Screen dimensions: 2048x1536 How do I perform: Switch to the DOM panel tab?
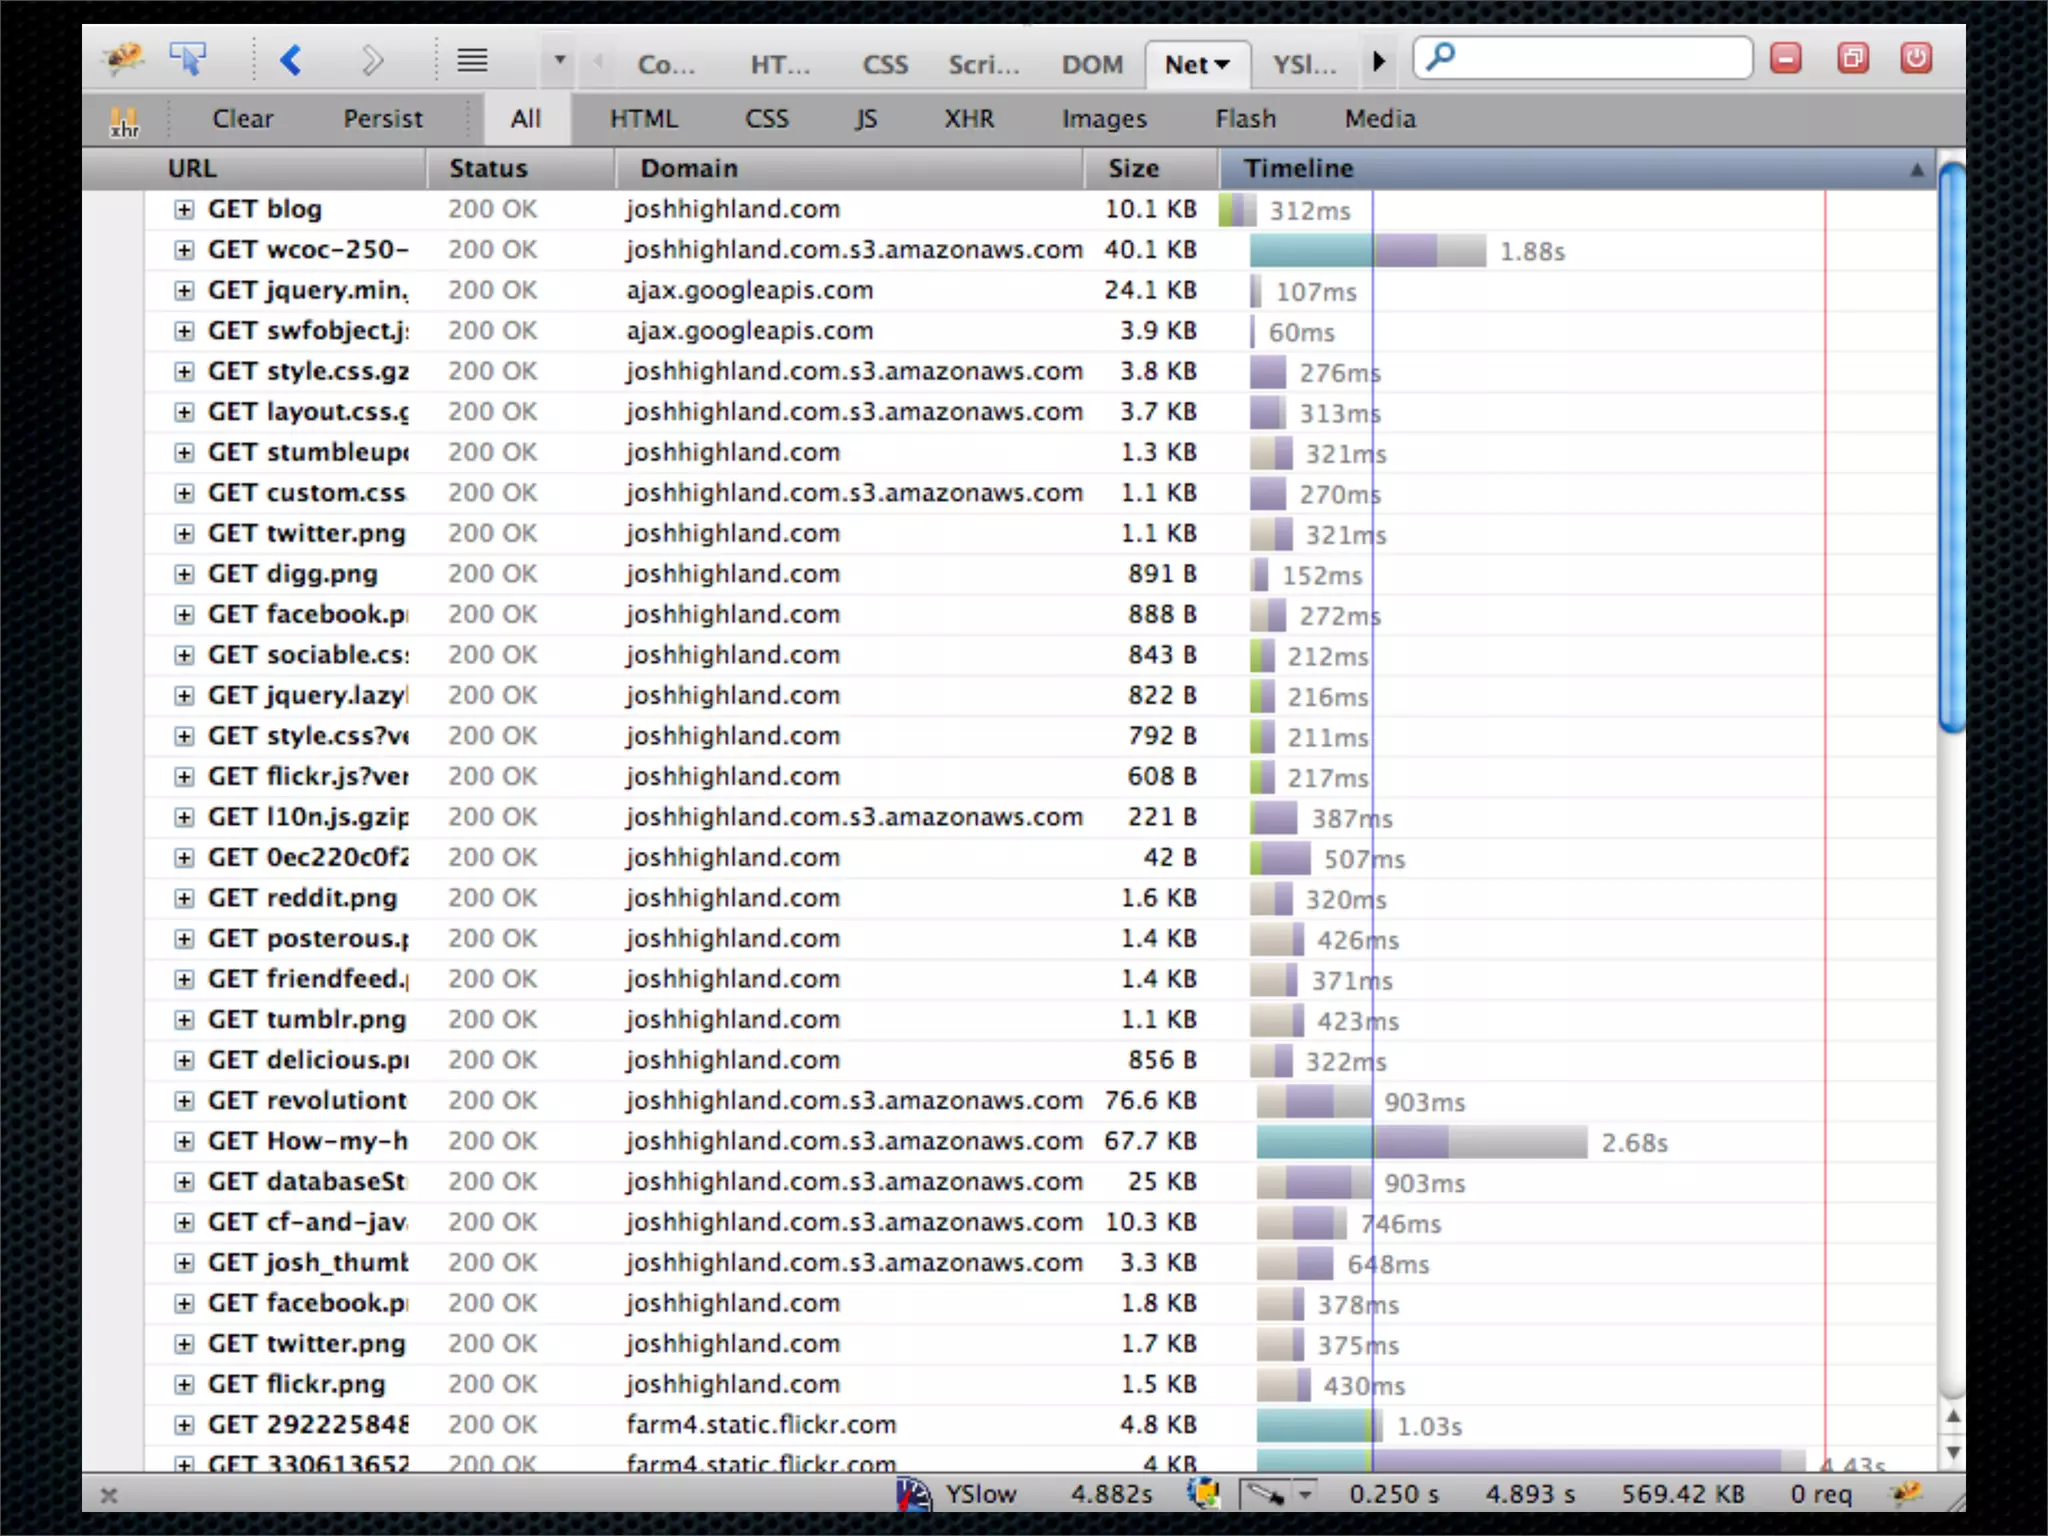(x=1091, y=65)
